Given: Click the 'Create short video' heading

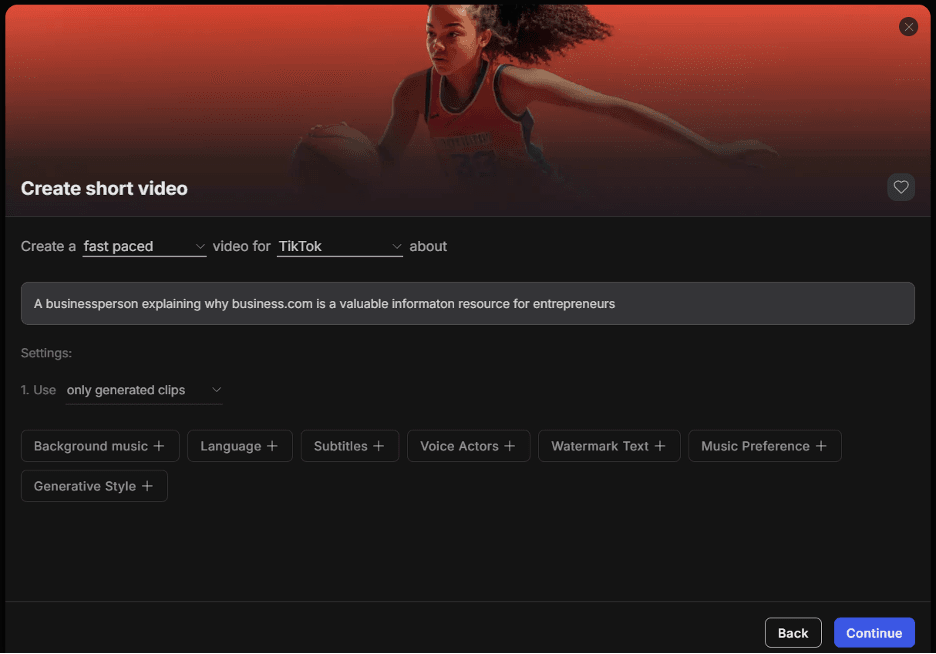Looking at the screenshot, I should pos(104,188).
